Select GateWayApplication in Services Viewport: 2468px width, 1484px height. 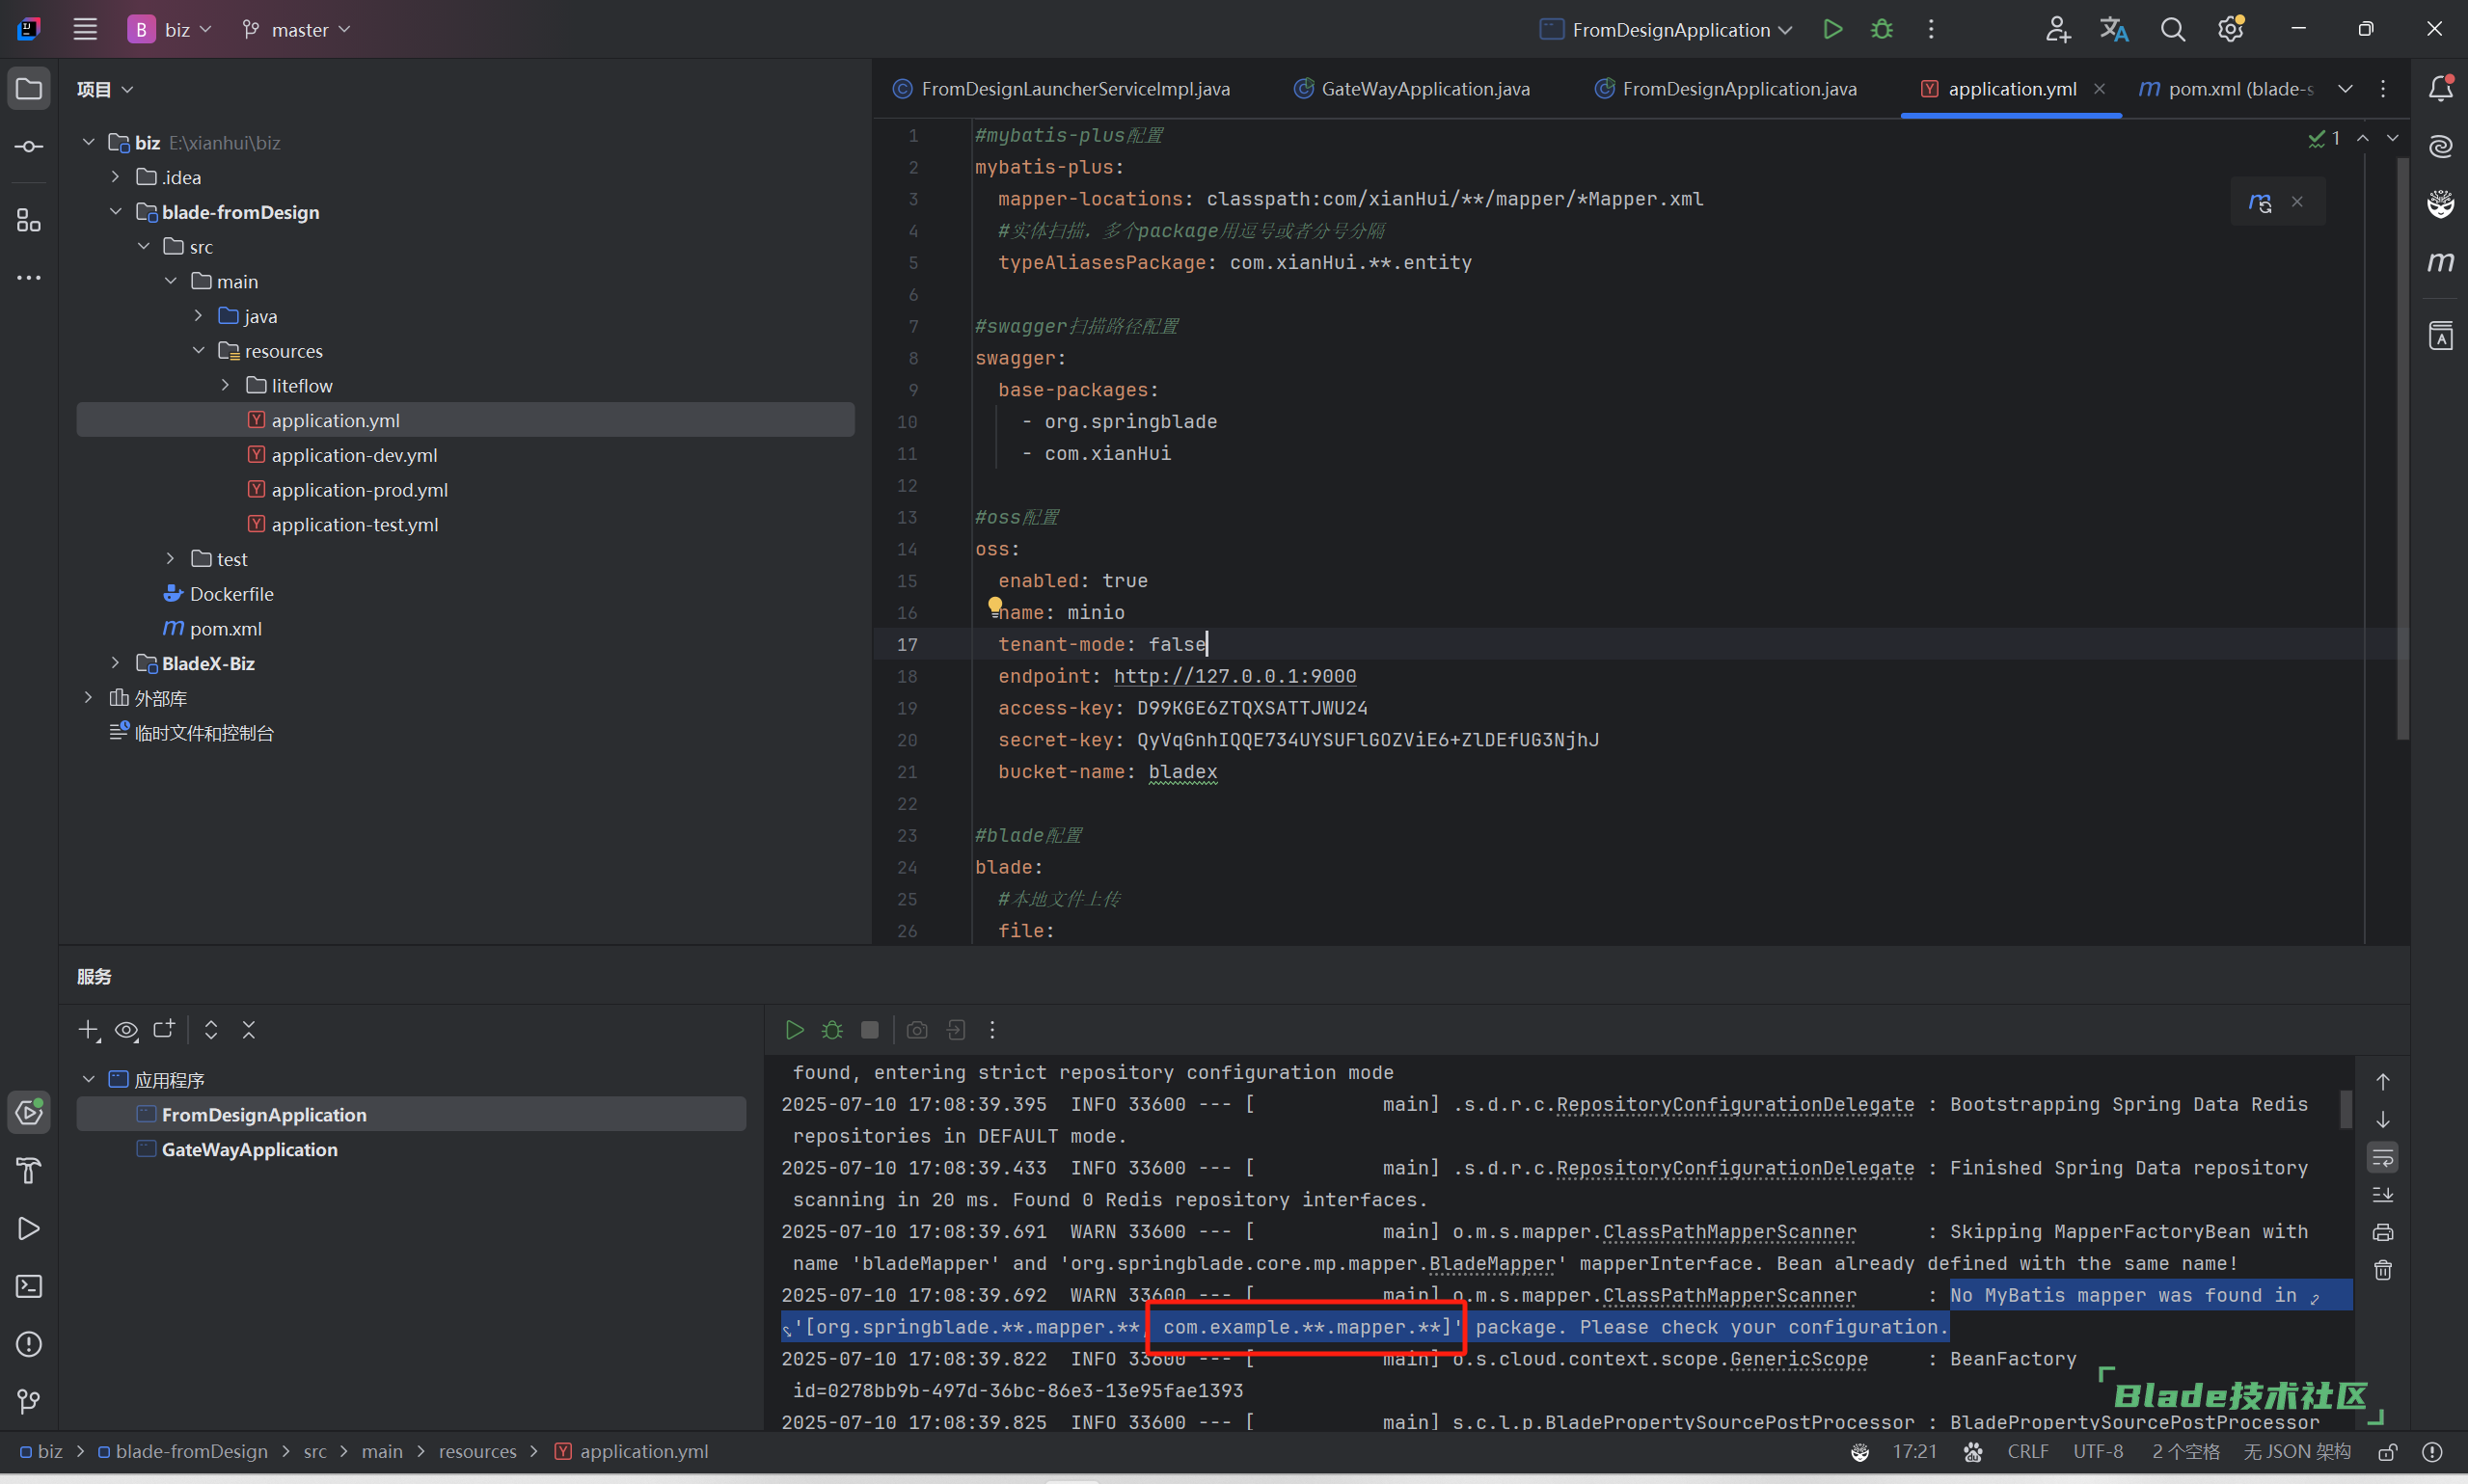pos(249,1149)
